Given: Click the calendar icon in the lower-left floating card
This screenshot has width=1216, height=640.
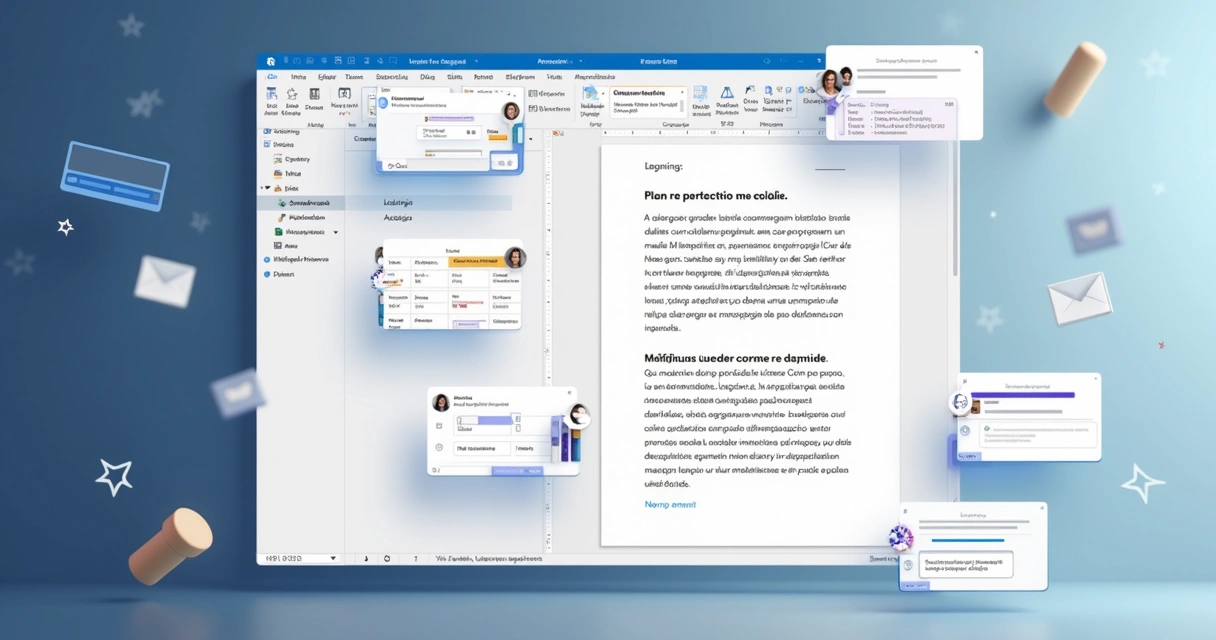Looking at the screenshot, I should tap(439, 425).
